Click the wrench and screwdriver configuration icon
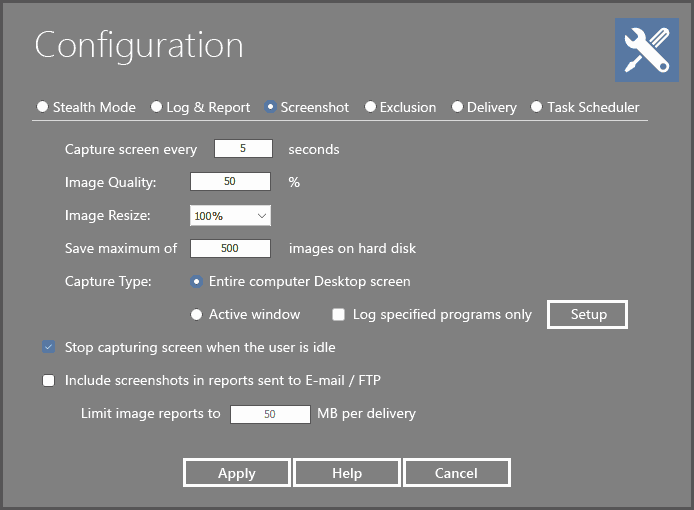694x510 pixels. (x=645, y=51)
